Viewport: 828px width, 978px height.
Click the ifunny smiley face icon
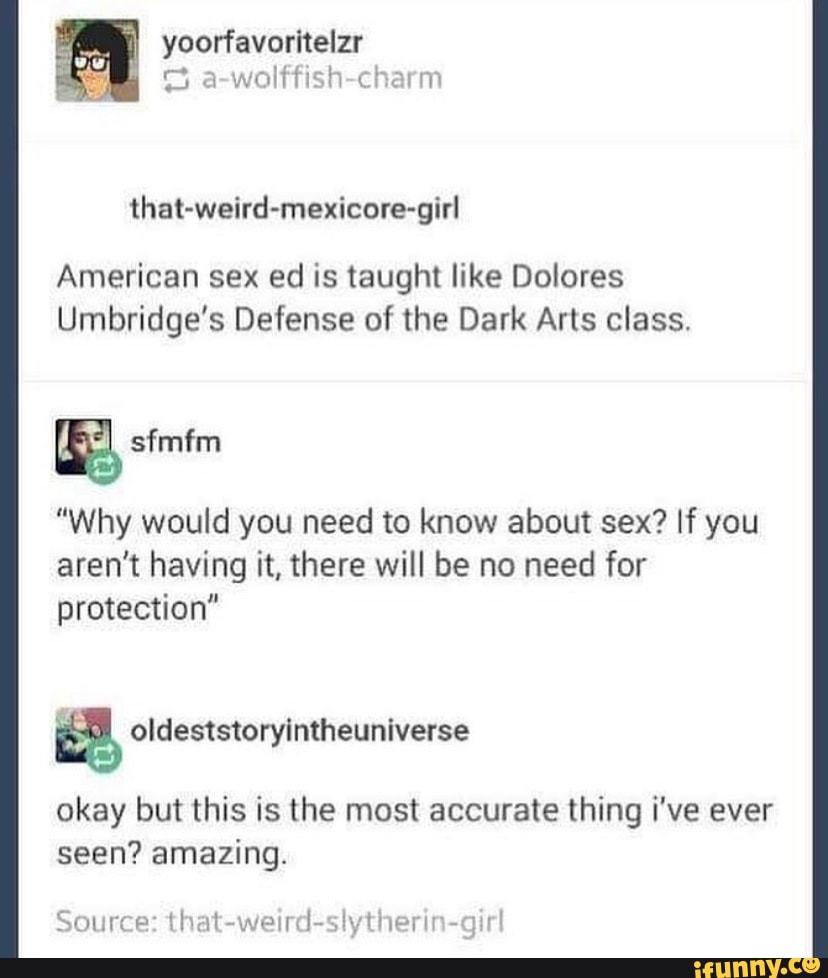(812, 967)
